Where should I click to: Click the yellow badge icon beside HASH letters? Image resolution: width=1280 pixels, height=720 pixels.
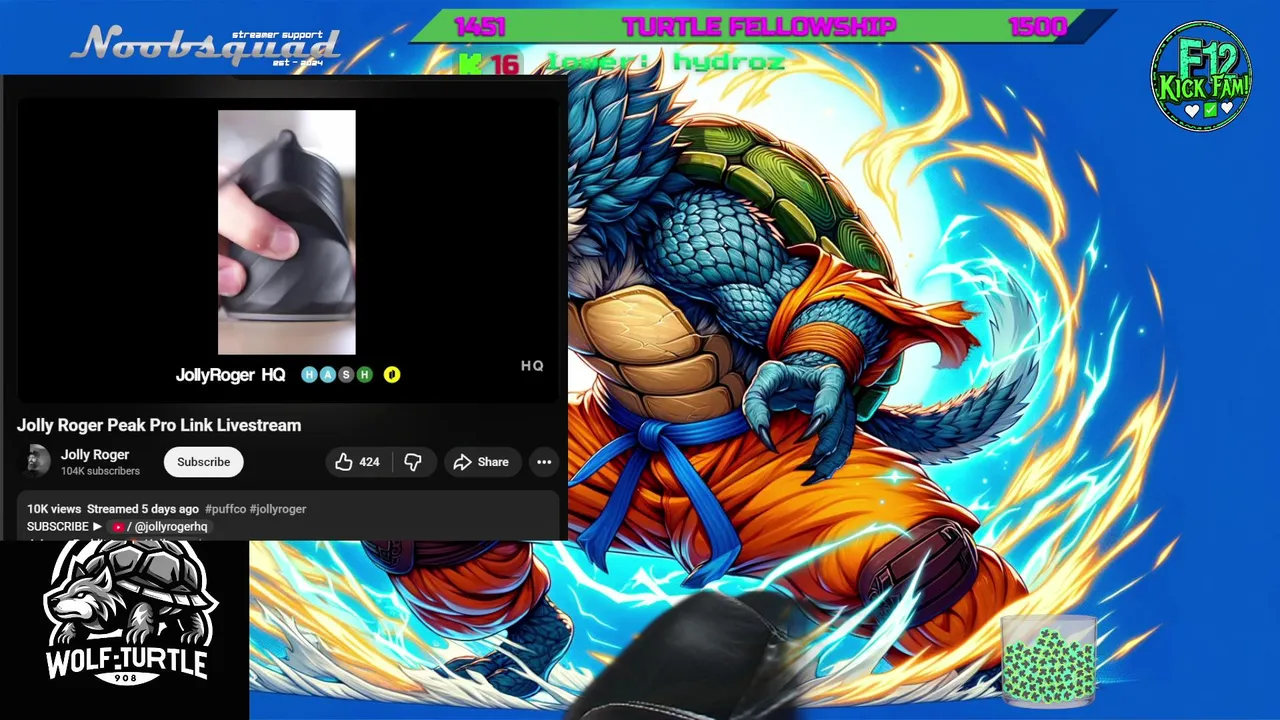tap(392, 374)
